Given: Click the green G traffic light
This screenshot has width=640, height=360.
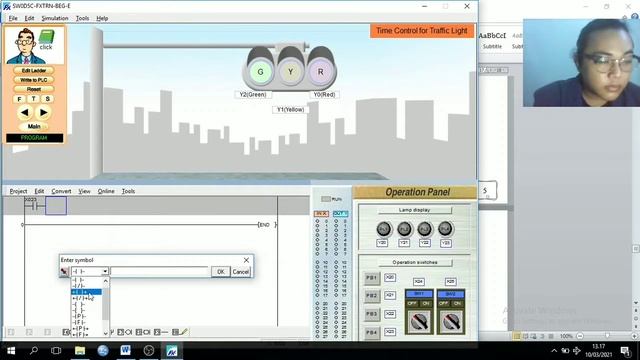Looking at the screenshot, I should pyautogui.click(x=260, y=72).
